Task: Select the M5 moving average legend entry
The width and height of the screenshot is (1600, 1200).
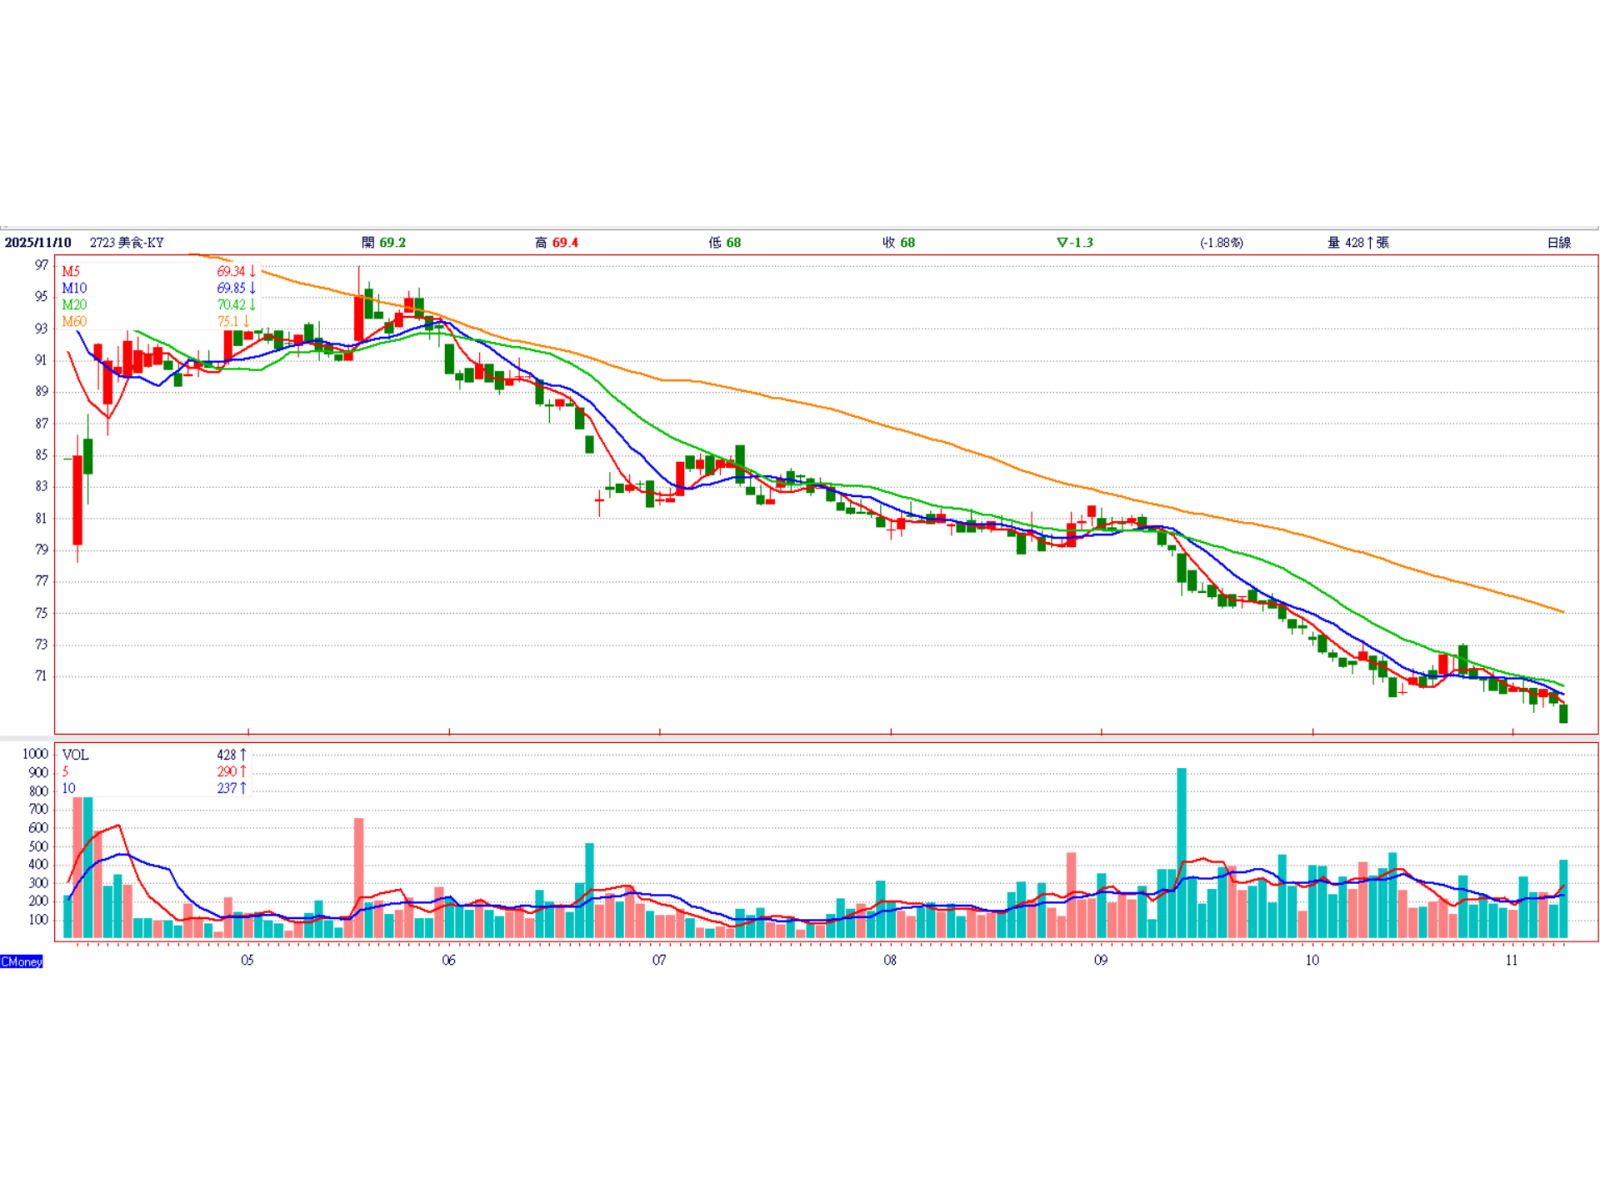Action: [x=71, y=272]
